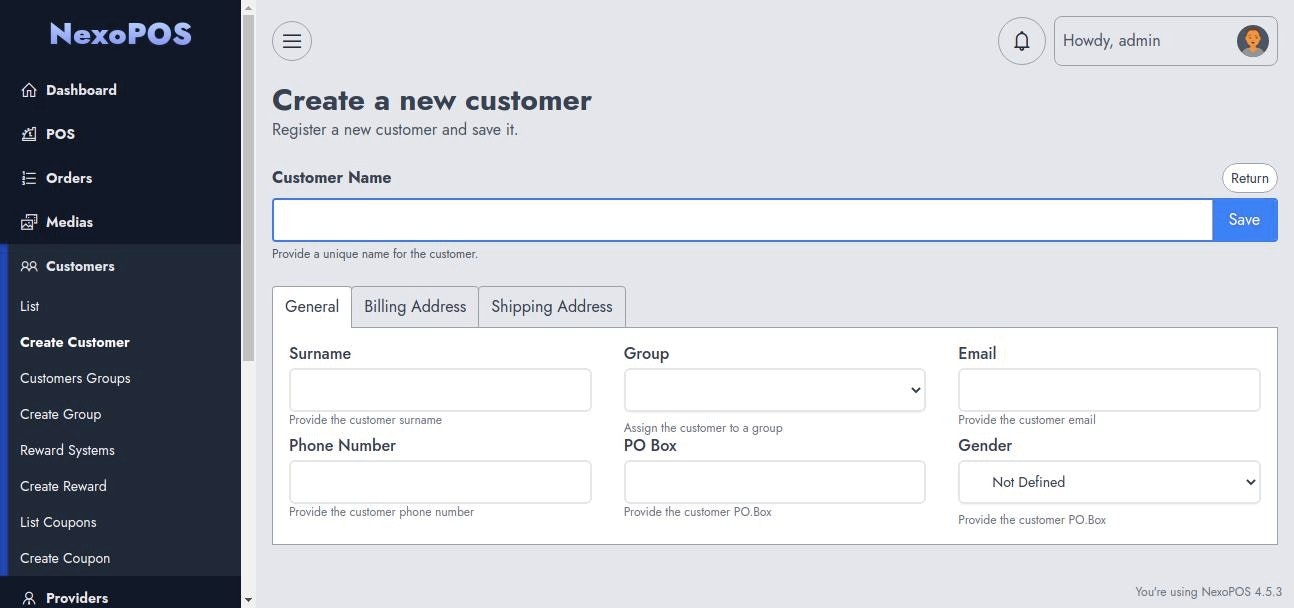Click the Customers group icon
The width and height of the screenshot is (1294, 608).
coord(29,266)
